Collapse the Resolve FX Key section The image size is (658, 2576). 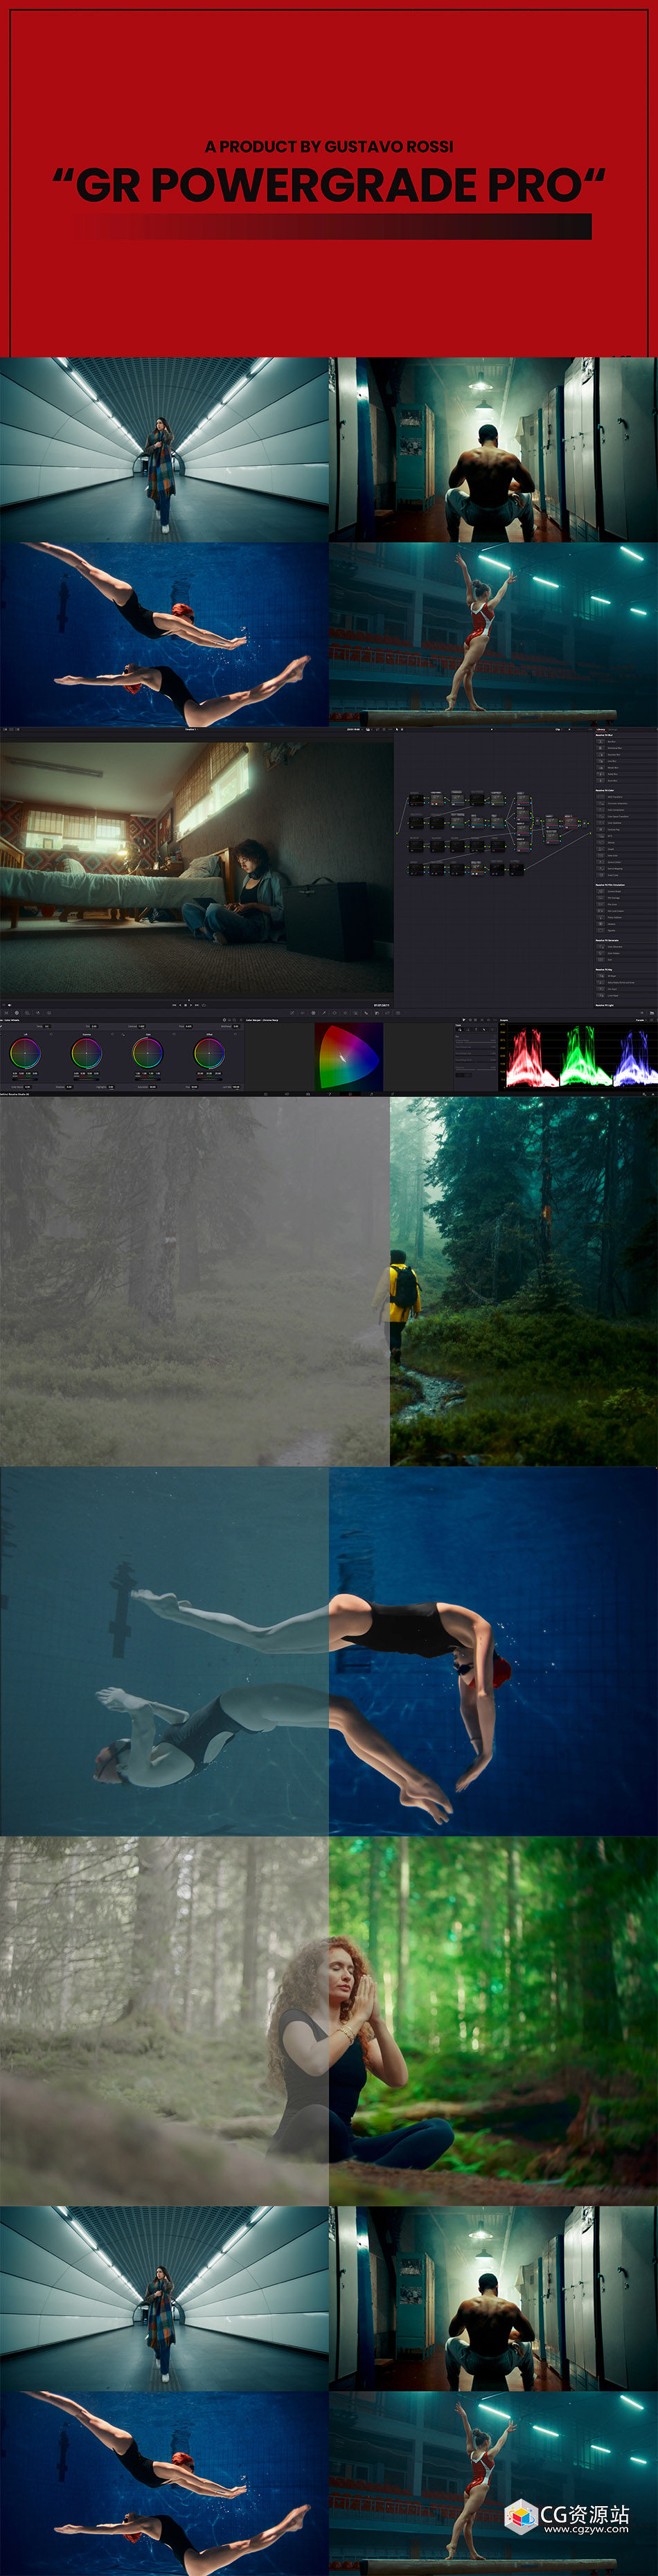click(x=604, y=970)
